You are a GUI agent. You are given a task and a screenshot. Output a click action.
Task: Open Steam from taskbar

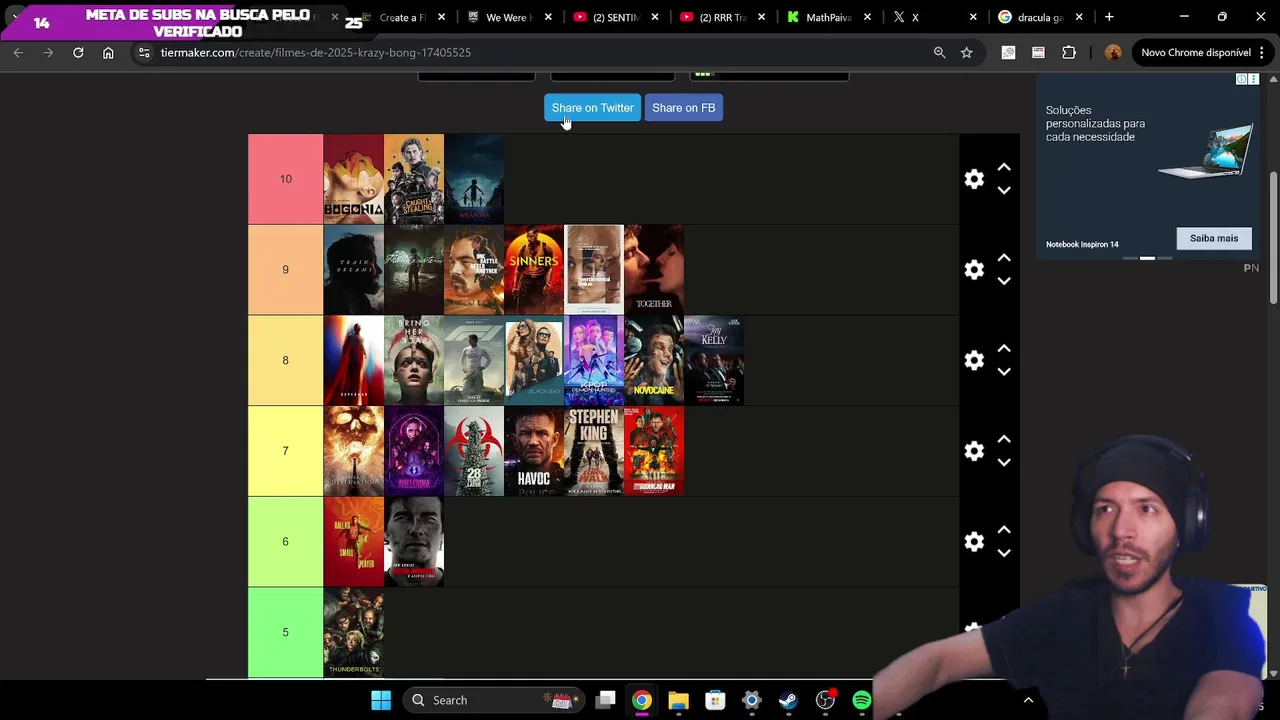click(788, 700)
